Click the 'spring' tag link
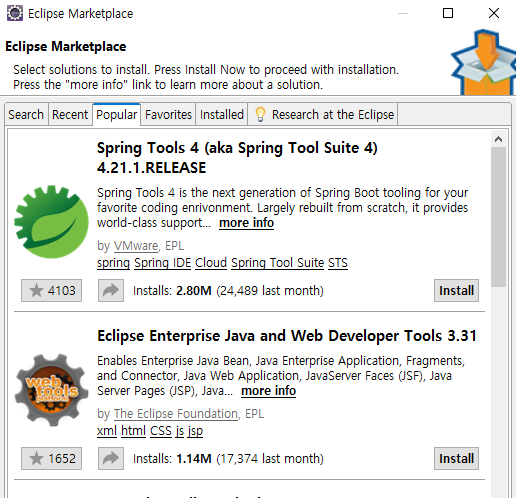The height and width of the screenshot is (498, 516). [113, 263]
